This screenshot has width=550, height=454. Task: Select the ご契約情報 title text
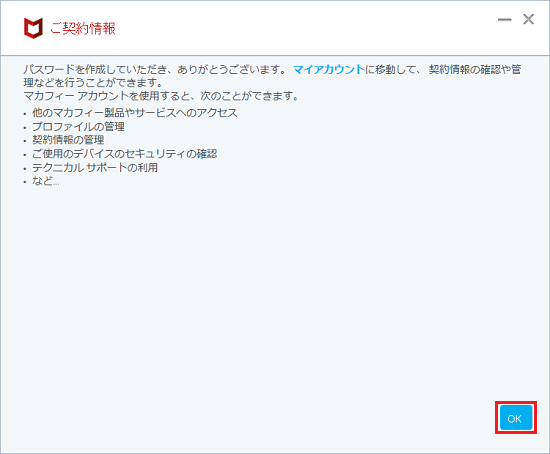83,28
